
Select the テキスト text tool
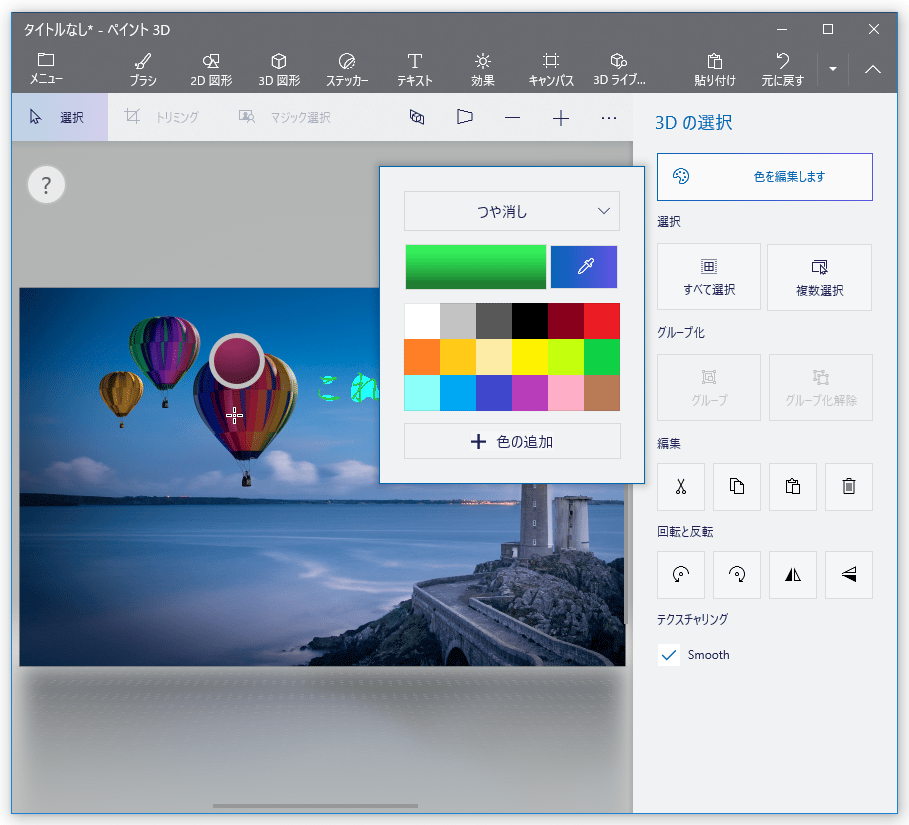click(414, 69)
